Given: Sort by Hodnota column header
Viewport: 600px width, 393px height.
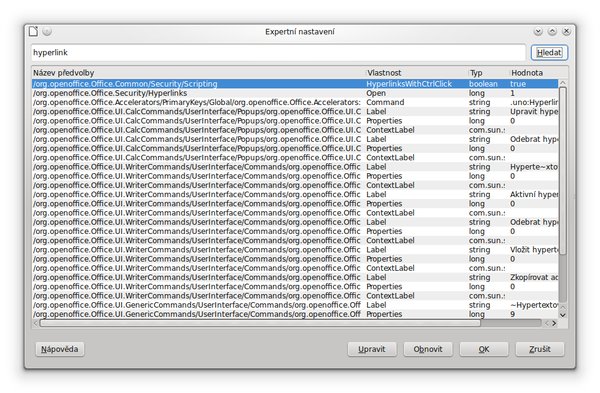Looking at the screenshot, I should click(538, 73).
